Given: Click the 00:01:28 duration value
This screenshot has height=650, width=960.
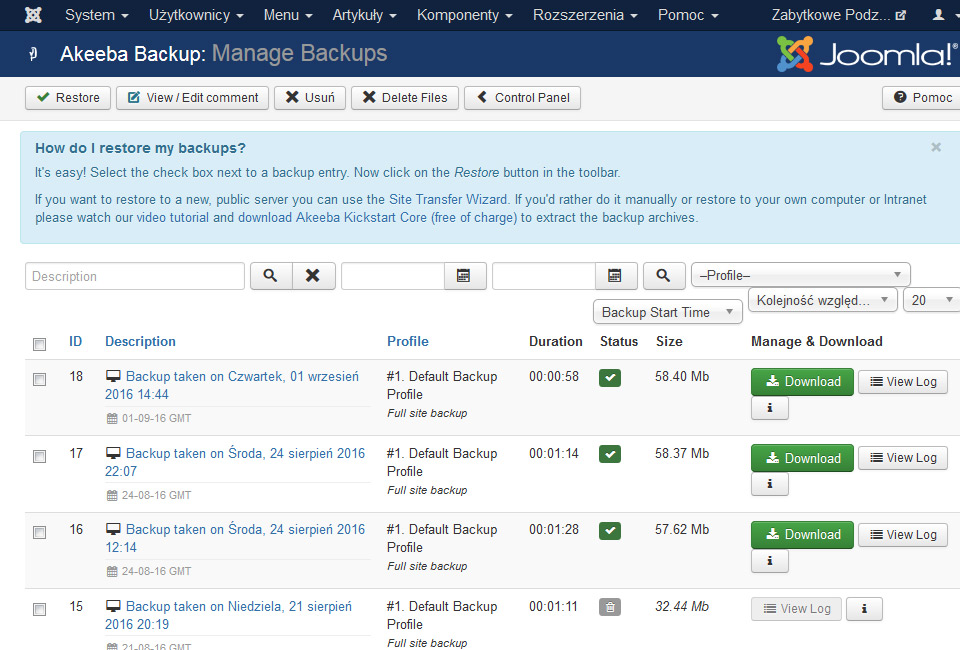Looking at the screenshot, I should (x=554, y=529).
